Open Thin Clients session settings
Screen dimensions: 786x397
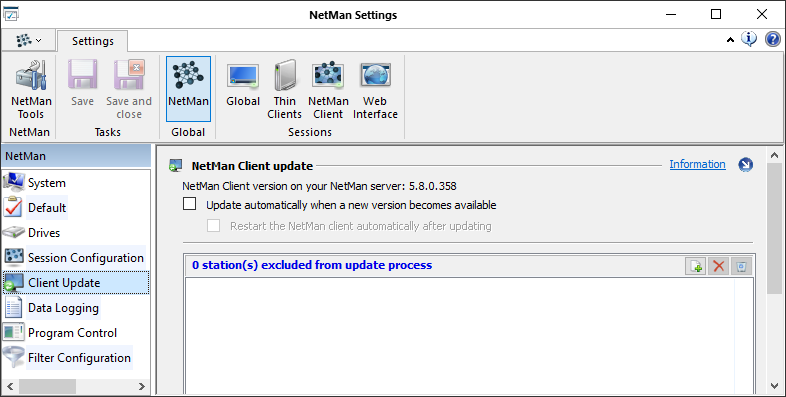click(285, 90)
